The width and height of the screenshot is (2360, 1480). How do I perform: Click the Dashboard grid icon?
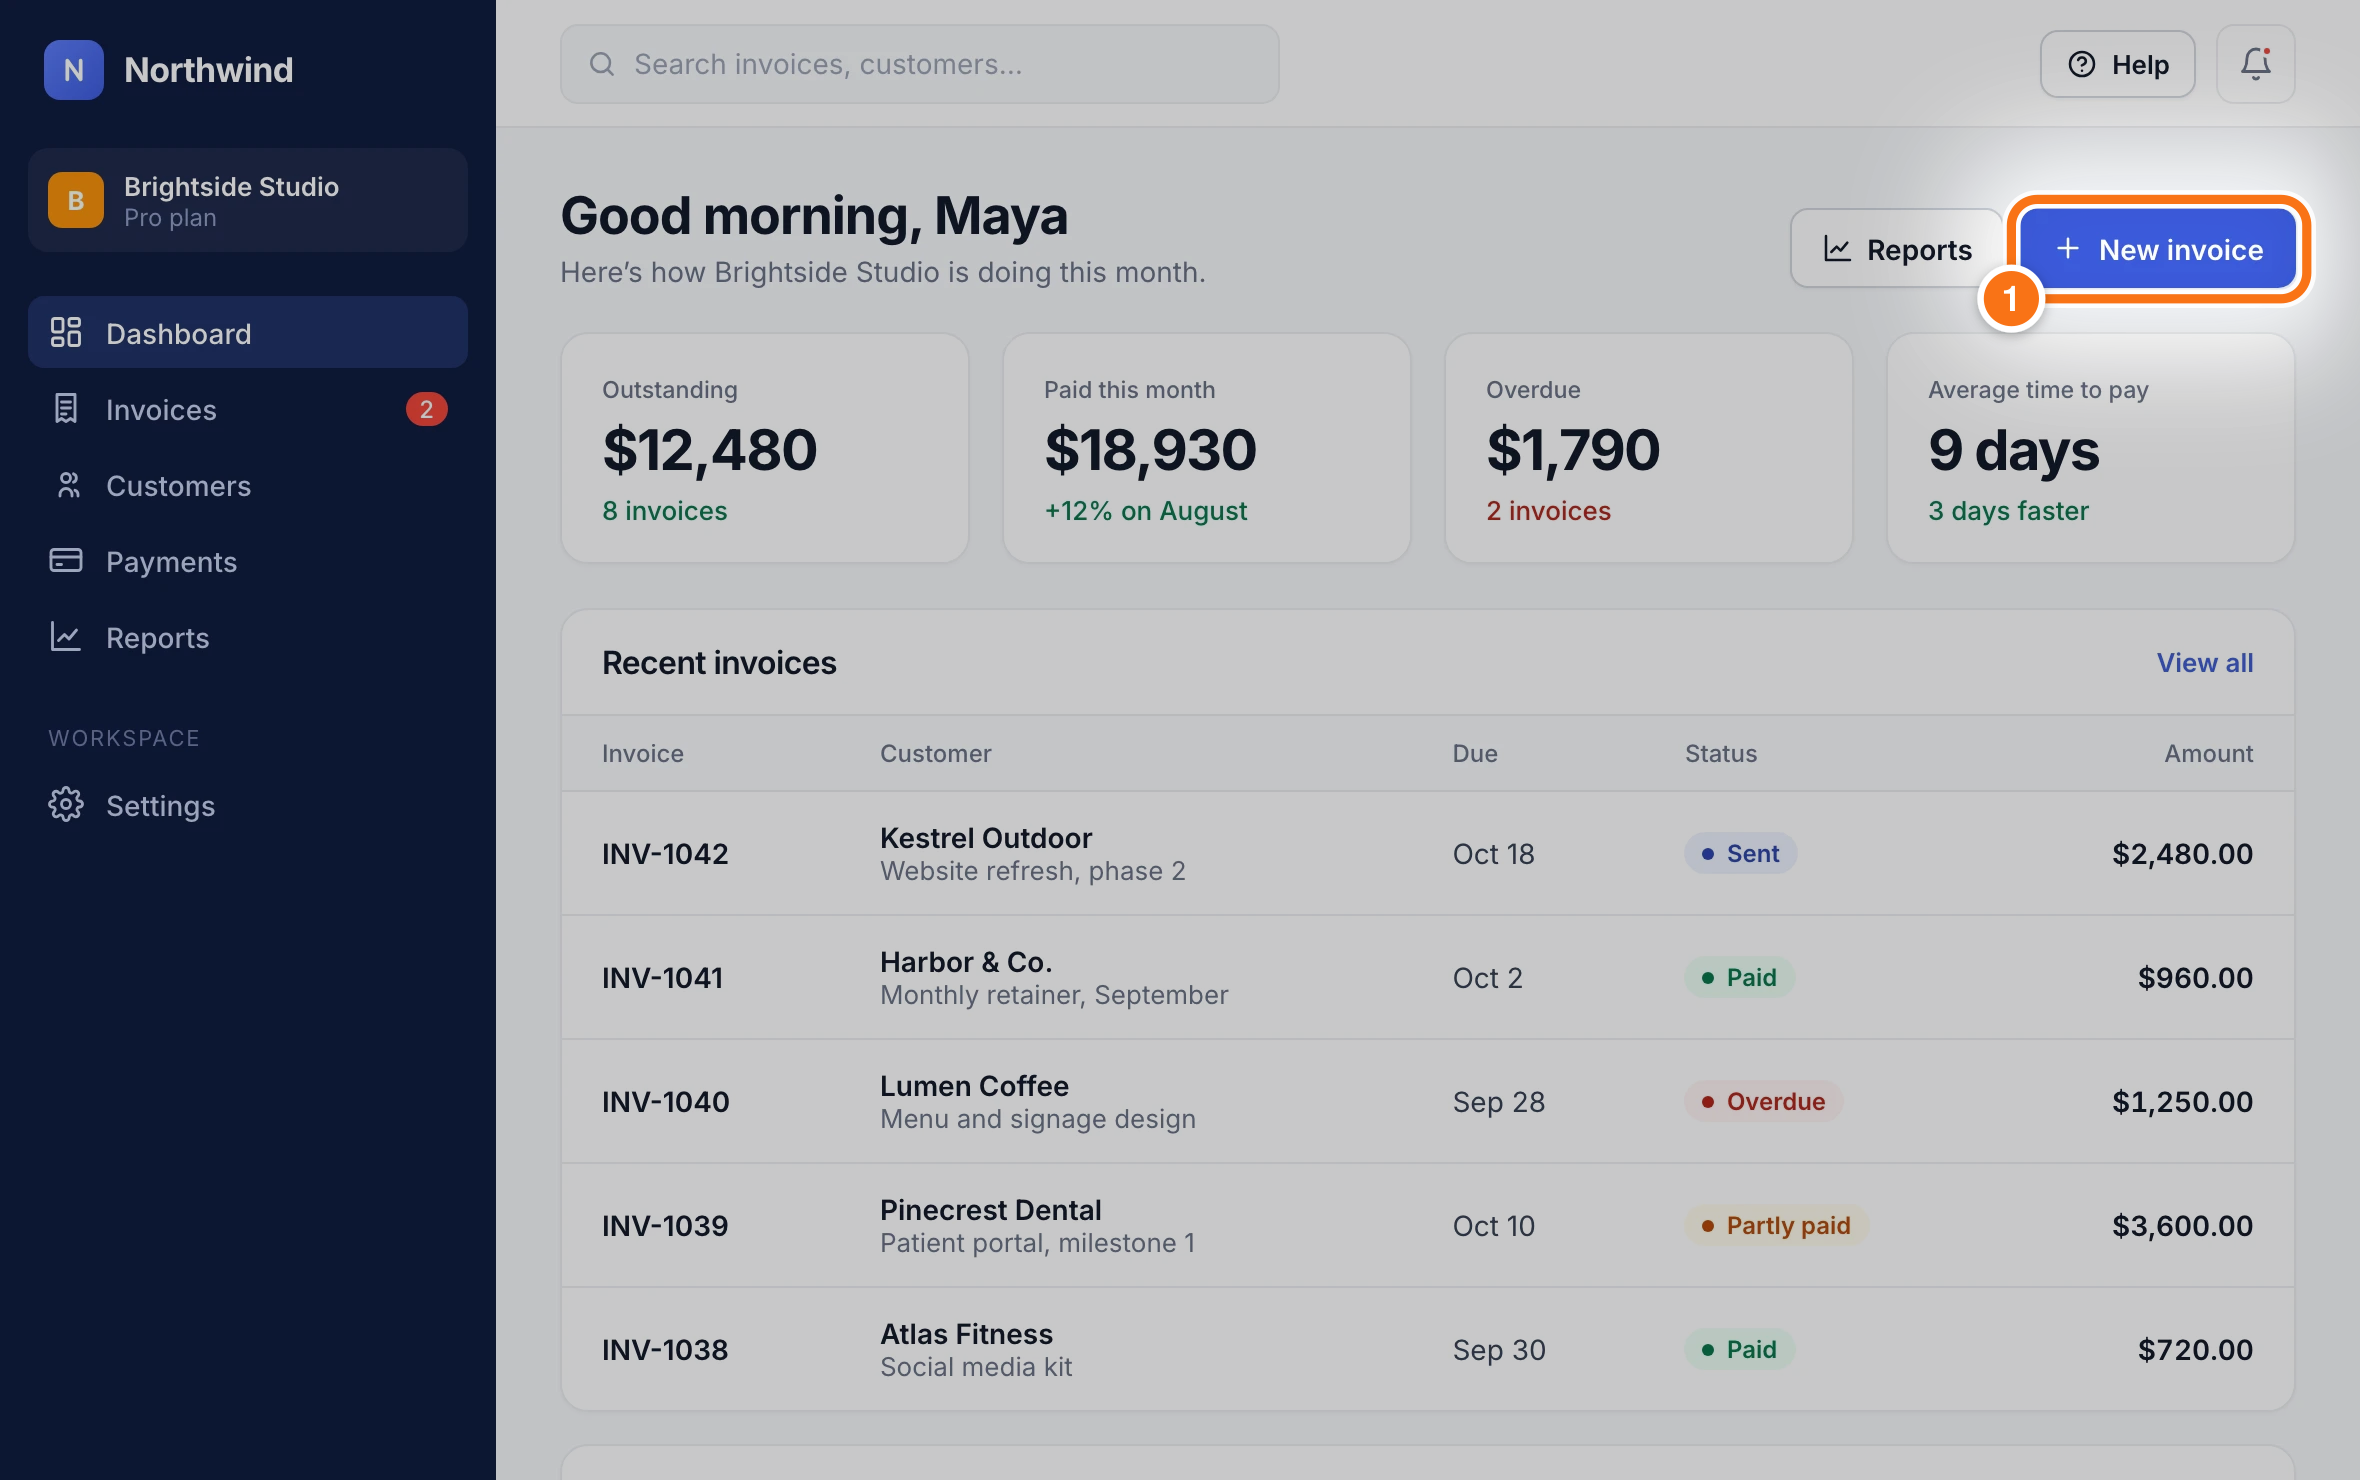(x=66, y=332)
